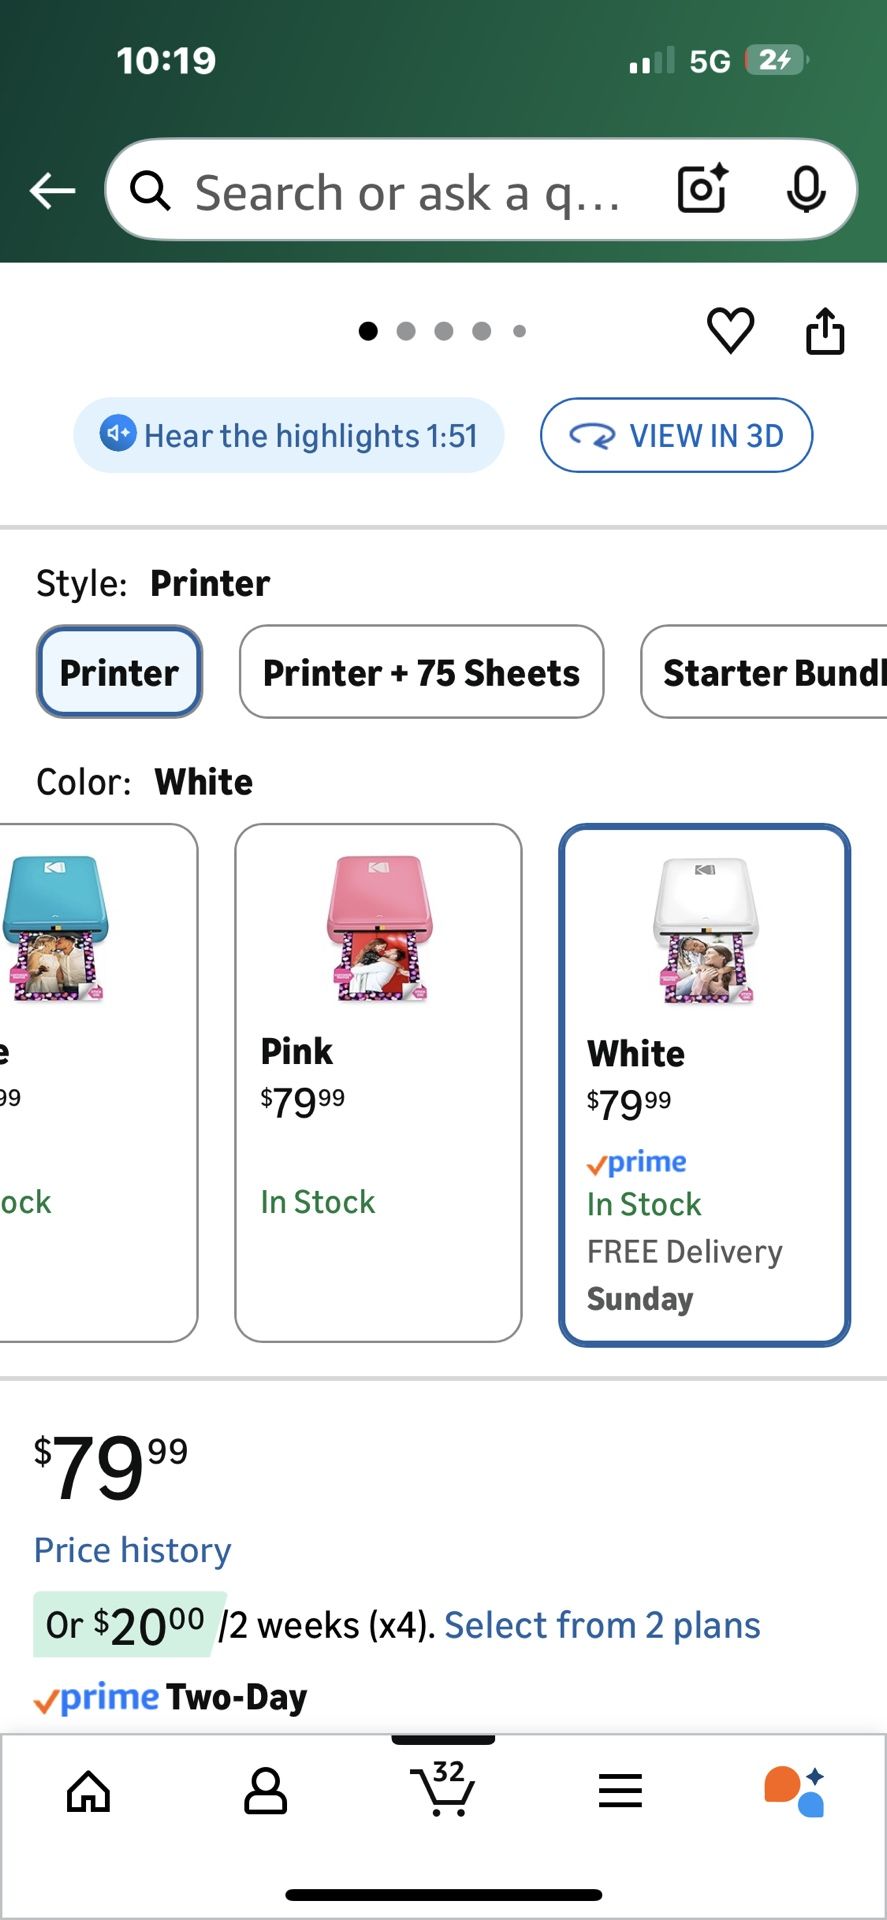Select the Pink color swatch
Viewport: 887px width, 1920px height.
pyautogui.click(x=378, y=1082)
